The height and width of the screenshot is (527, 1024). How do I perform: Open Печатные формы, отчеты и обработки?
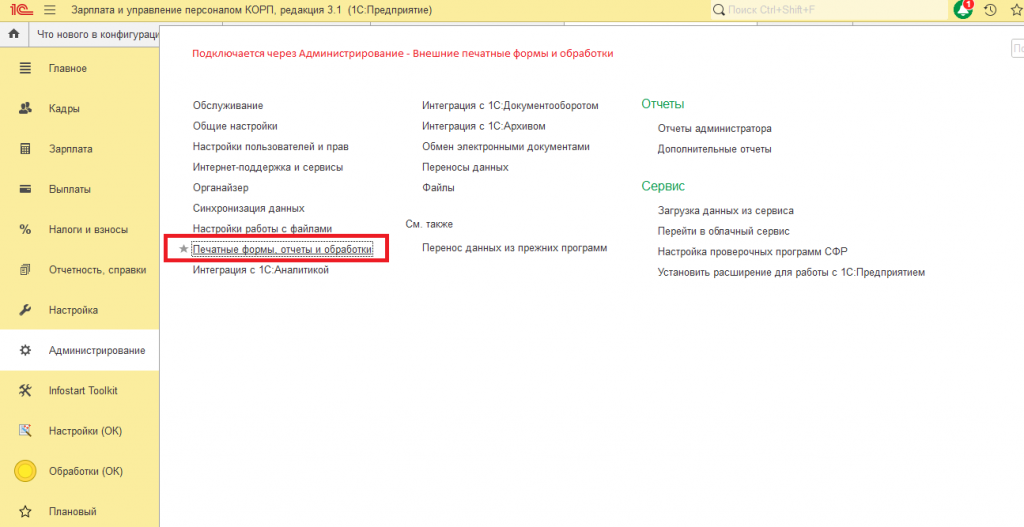(x=283, y=249)
